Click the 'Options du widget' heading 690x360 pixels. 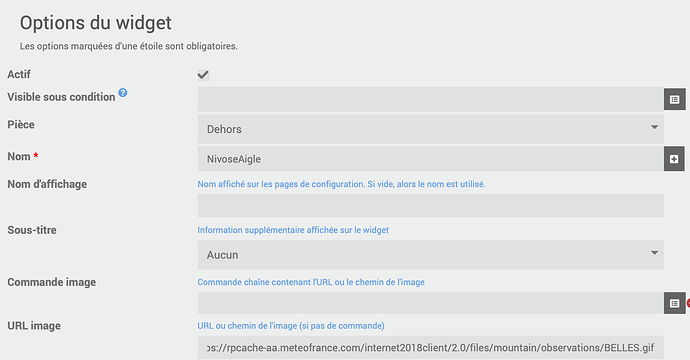pyautogui.click(x=95, y=23)
